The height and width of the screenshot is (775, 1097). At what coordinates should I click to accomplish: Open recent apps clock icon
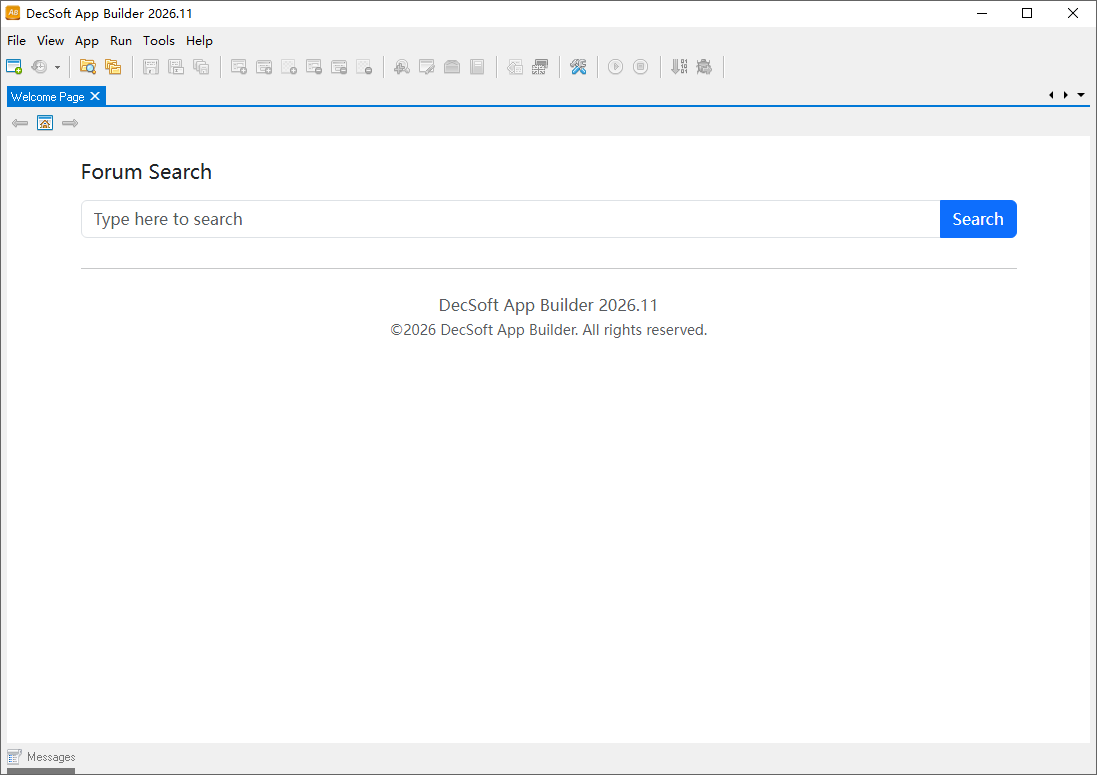tap(39, 66)
